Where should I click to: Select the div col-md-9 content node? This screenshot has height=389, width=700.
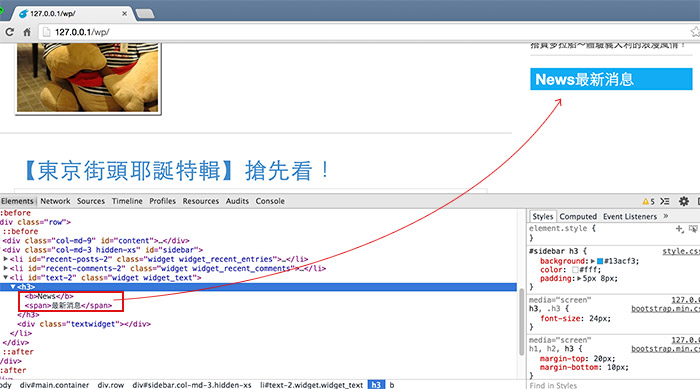[96, 241]
